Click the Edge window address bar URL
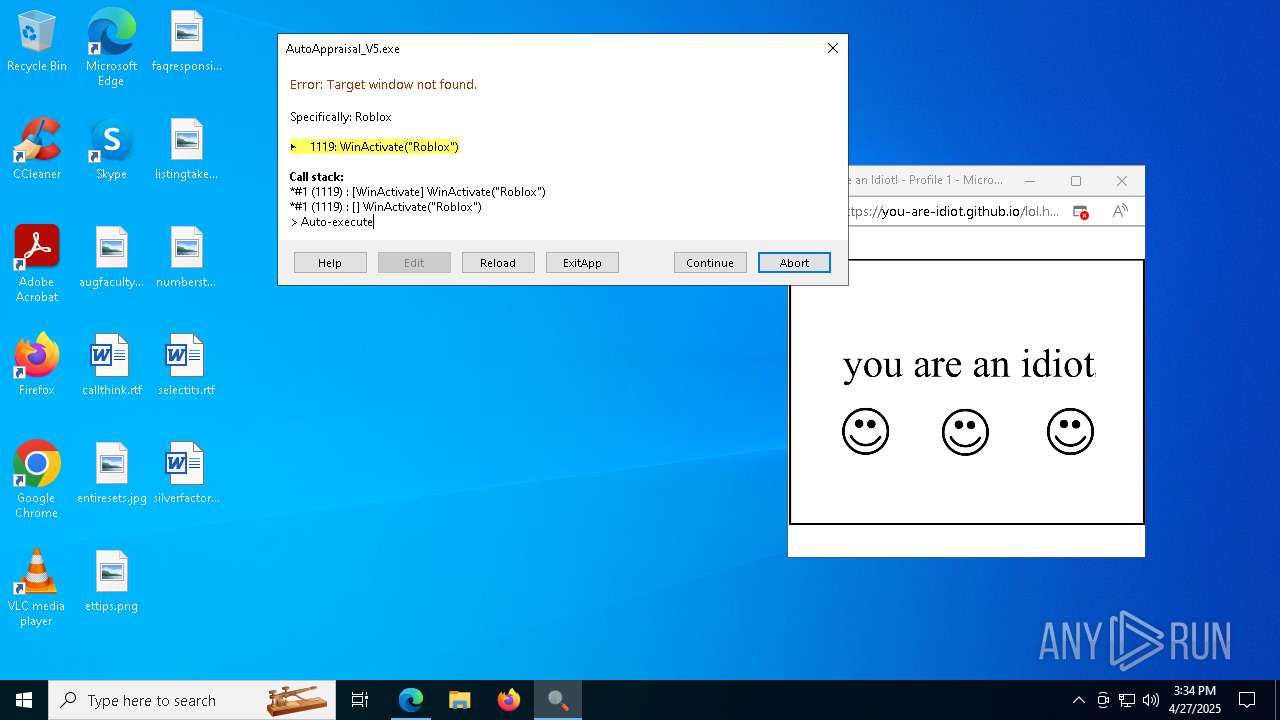The height and width of the screenshot is (720, 1280). pyautogui.click(x=954, y=212)
